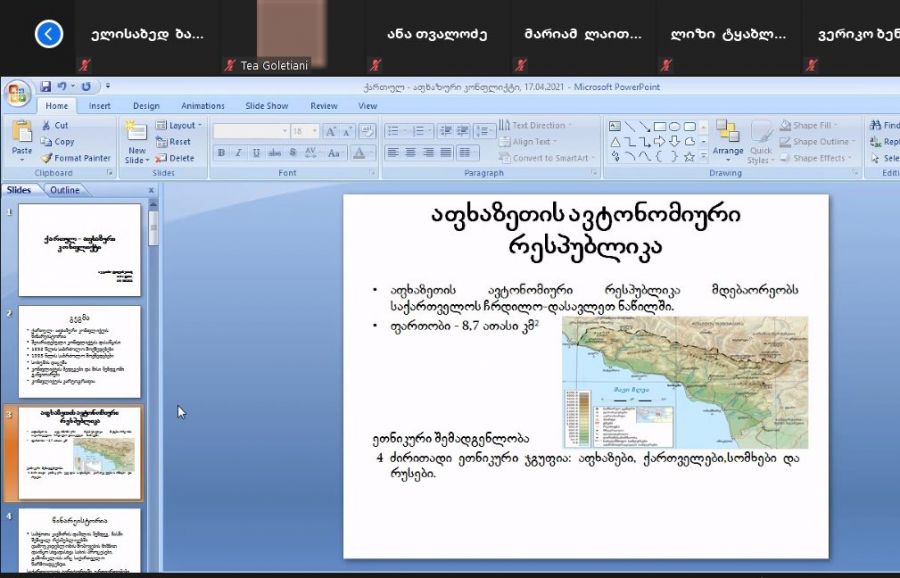Toggle Italic formatting
This screenshot has width=900, height=578.
239,153
